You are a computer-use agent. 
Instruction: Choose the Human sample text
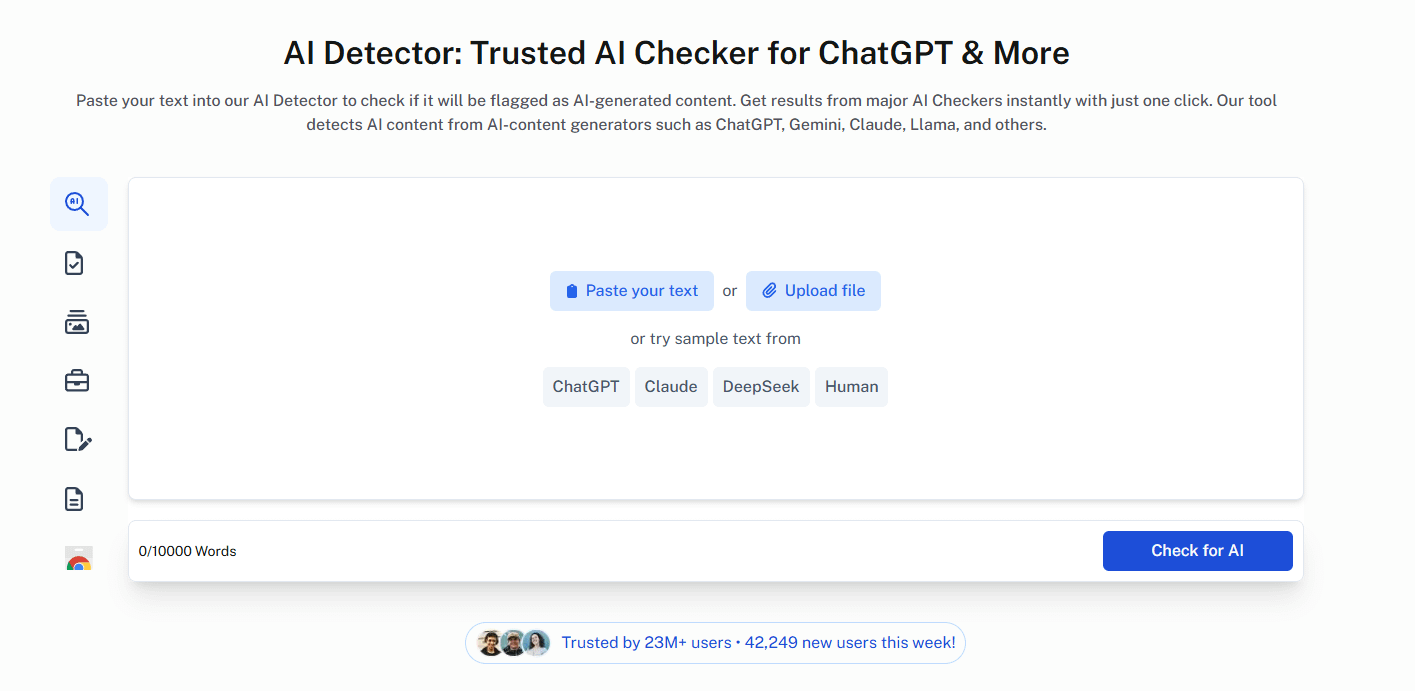[x=851, y=387]
